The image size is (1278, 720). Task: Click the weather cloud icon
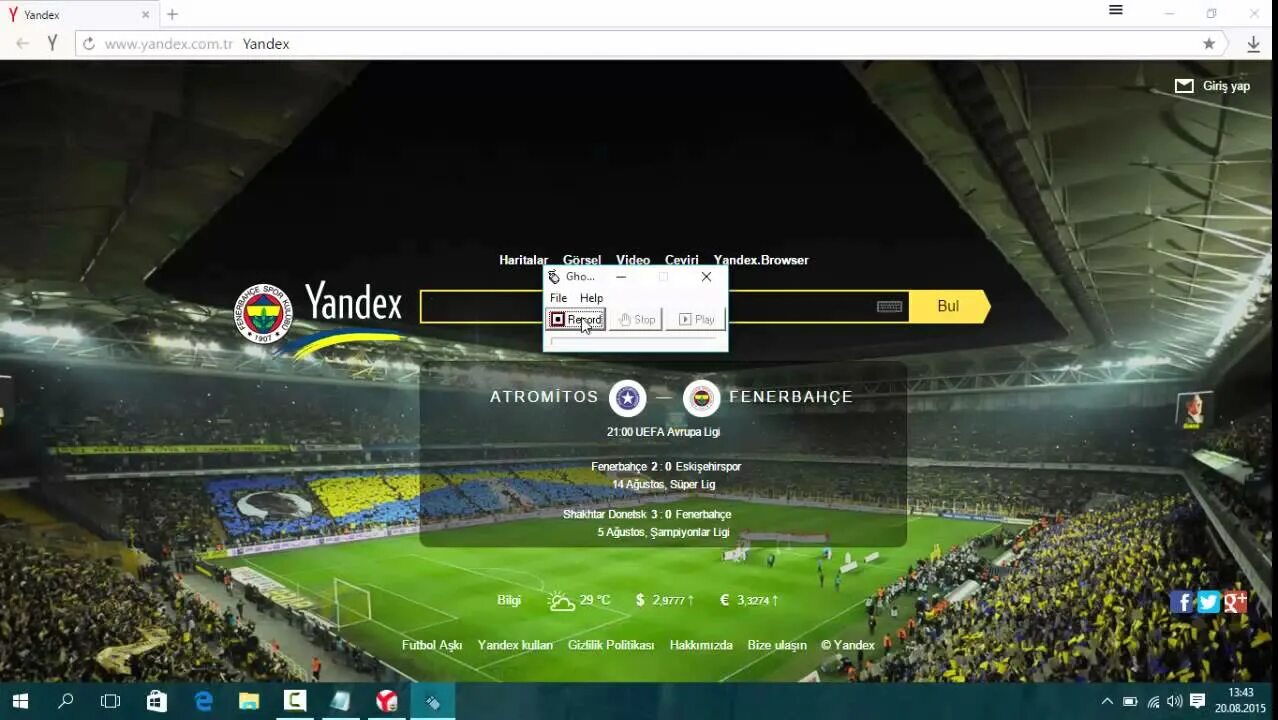point(561,601)
